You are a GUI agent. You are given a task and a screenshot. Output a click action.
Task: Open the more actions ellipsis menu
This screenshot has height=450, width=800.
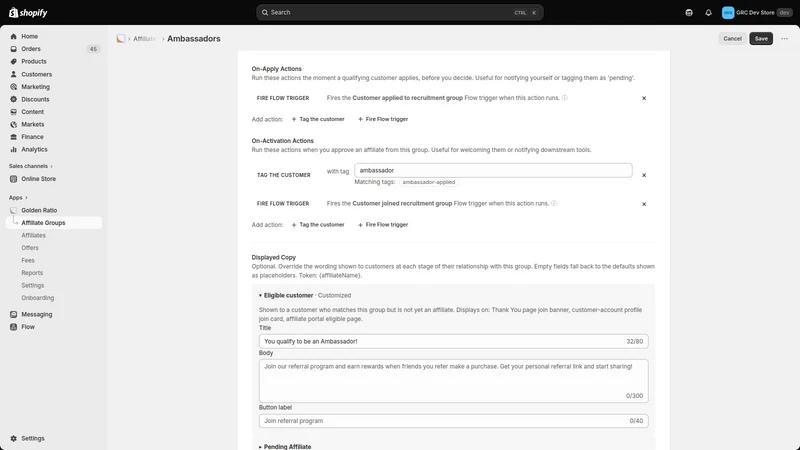[x=784, y=39]
